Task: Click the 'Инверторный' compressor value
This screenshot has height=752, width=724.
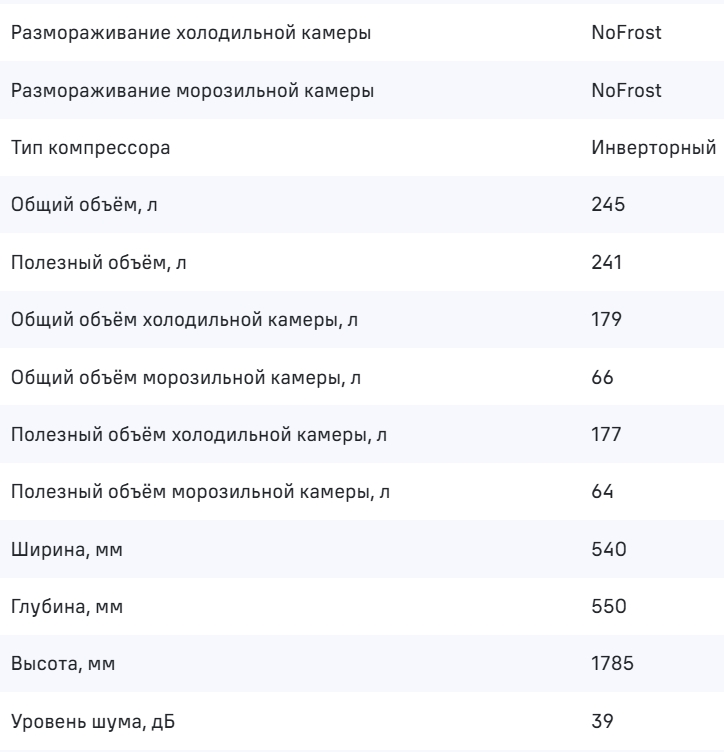Action: tap(654, 149)
